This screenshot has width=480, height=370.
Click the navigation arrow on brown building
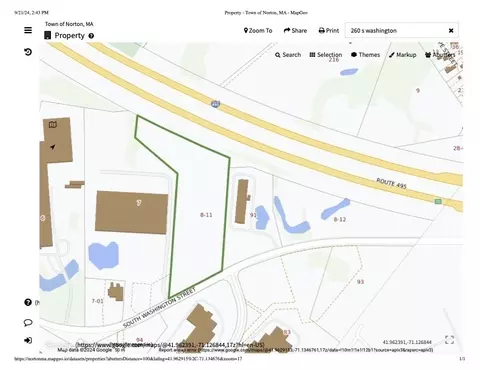point(52,147)
